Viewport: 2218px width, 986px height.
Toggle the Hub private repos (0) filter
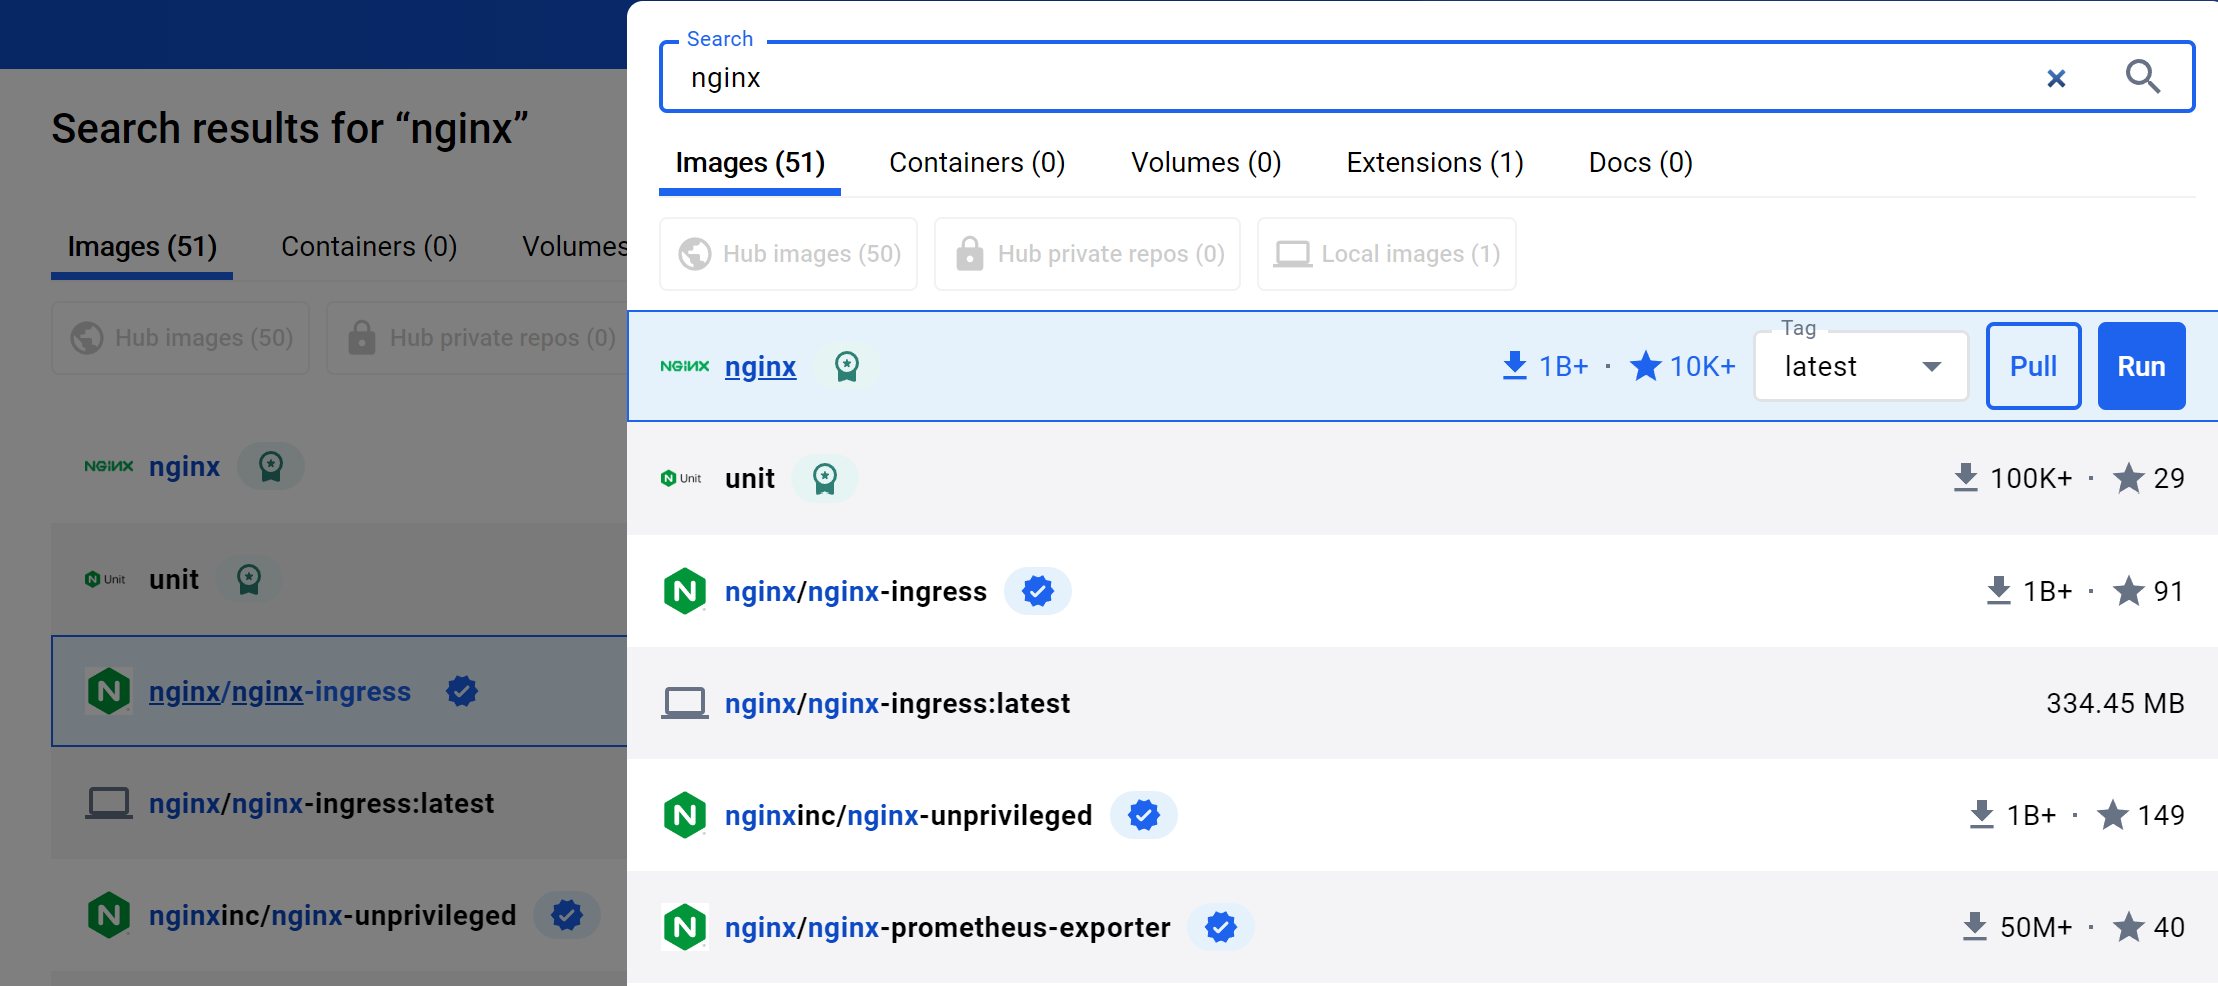pos(1087,254)
